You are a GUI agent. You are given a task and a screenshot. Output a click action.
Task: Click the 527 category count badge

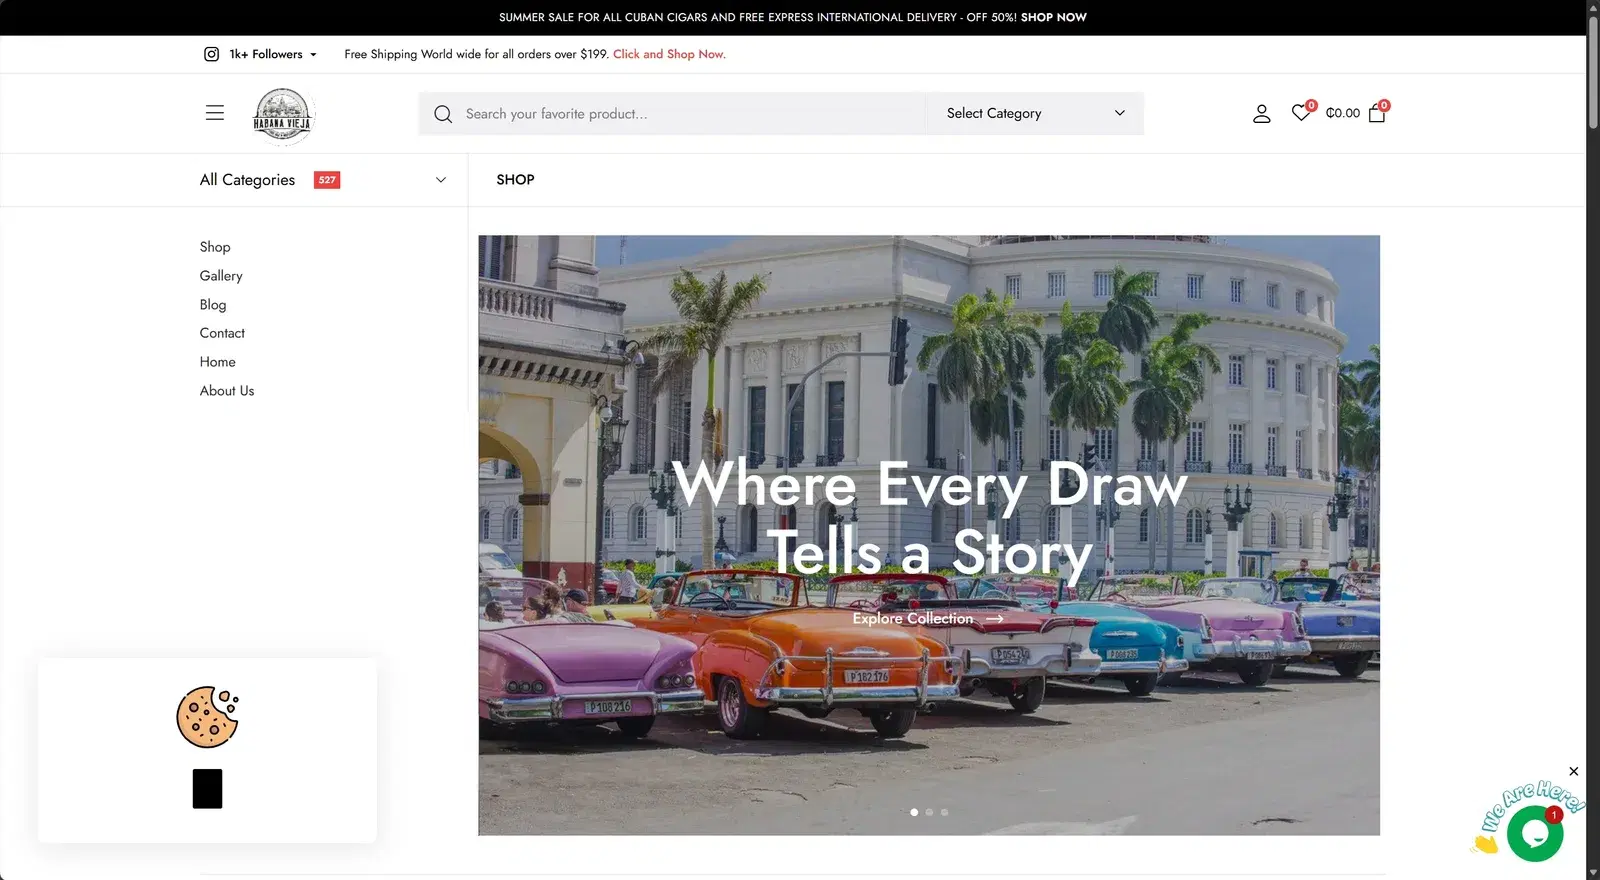[327, 180]
